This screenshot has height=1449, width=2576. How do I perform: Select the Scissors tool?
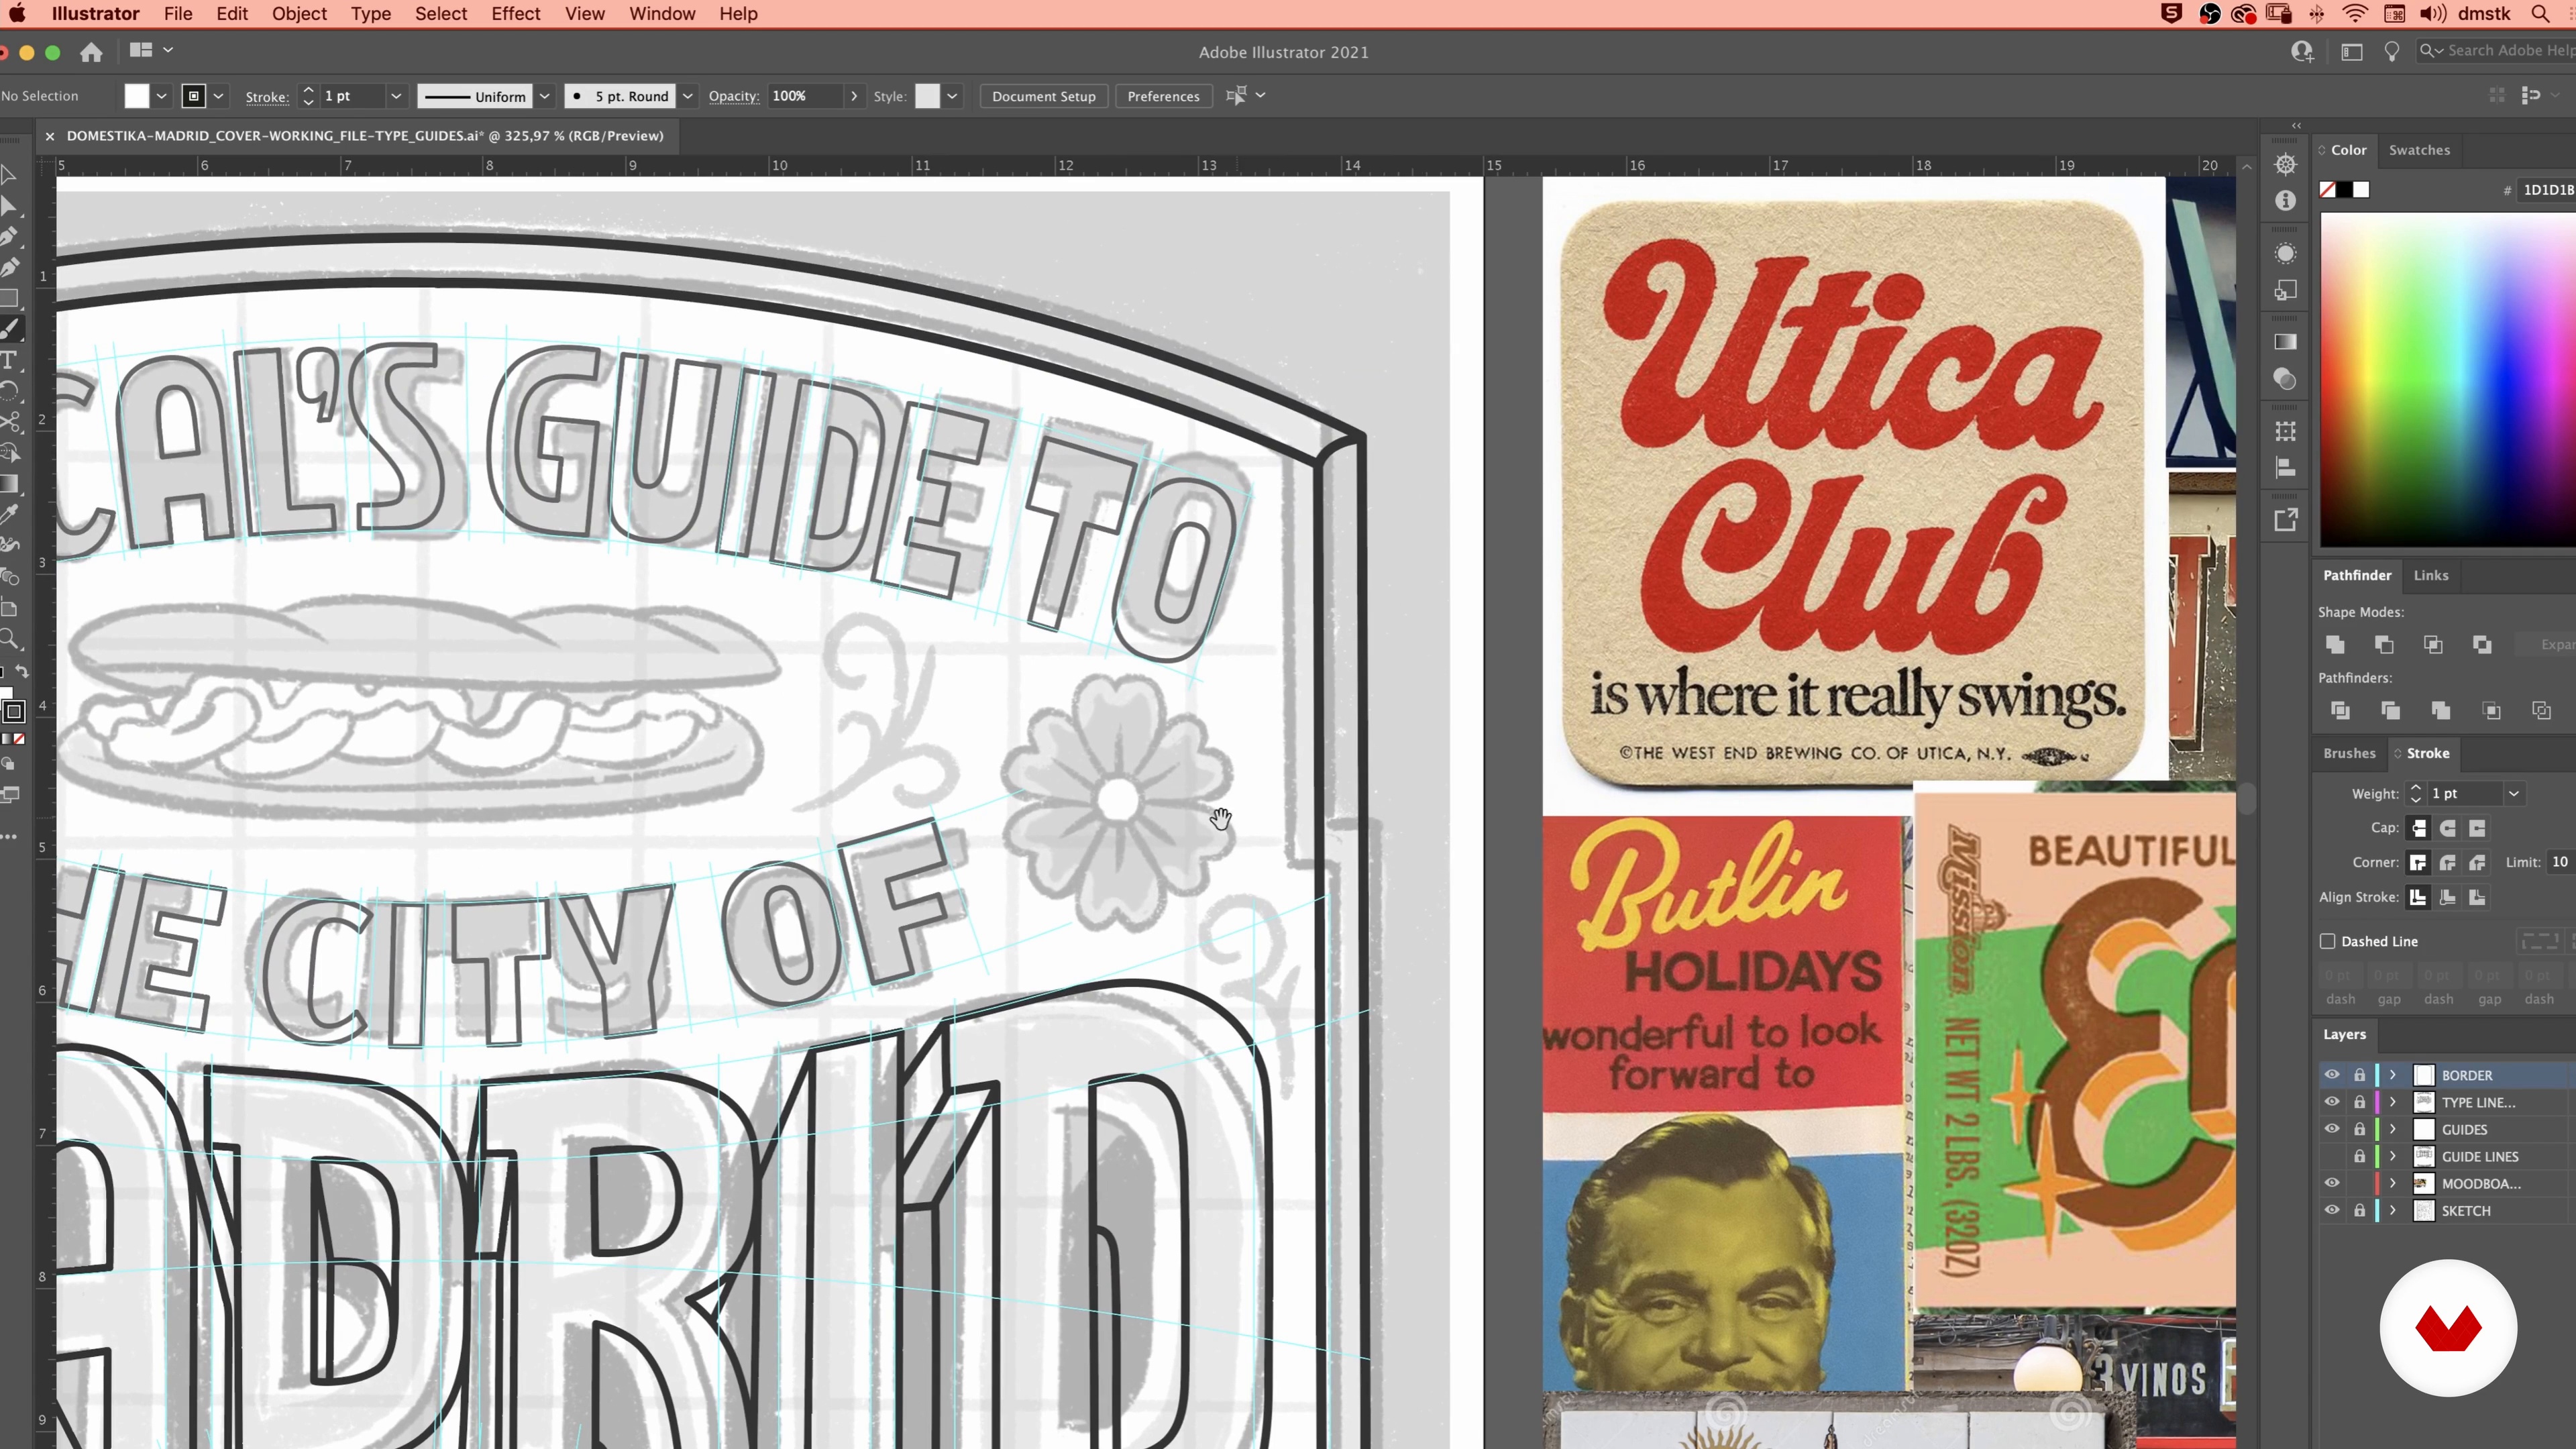9,422
